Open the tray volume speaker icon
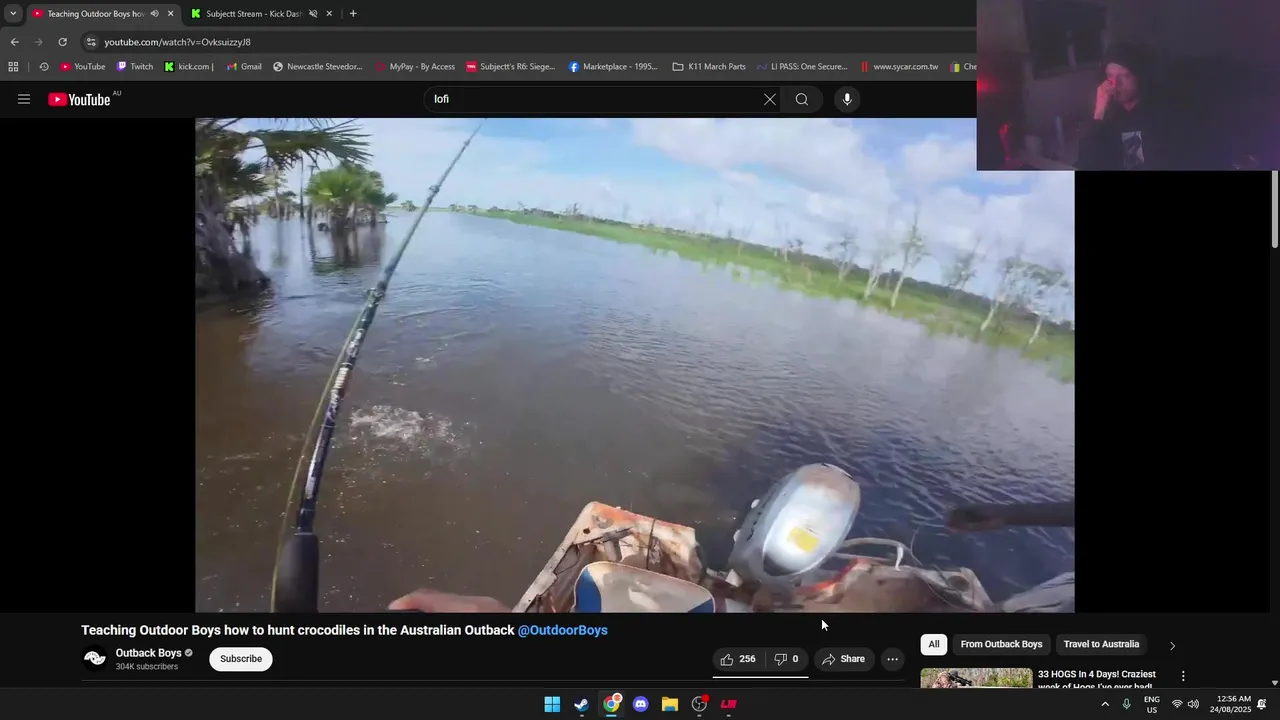 tap(1193, 704)
